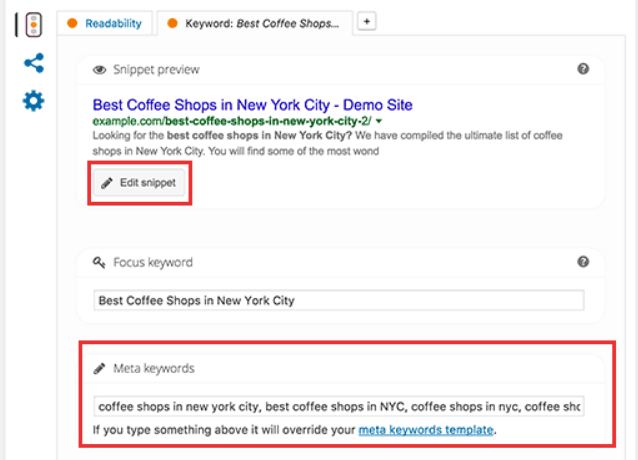The image size is (638, 460).
Task: Click into the Meta keywords input box
Action: pyautogui.click(x=338, y=407)
